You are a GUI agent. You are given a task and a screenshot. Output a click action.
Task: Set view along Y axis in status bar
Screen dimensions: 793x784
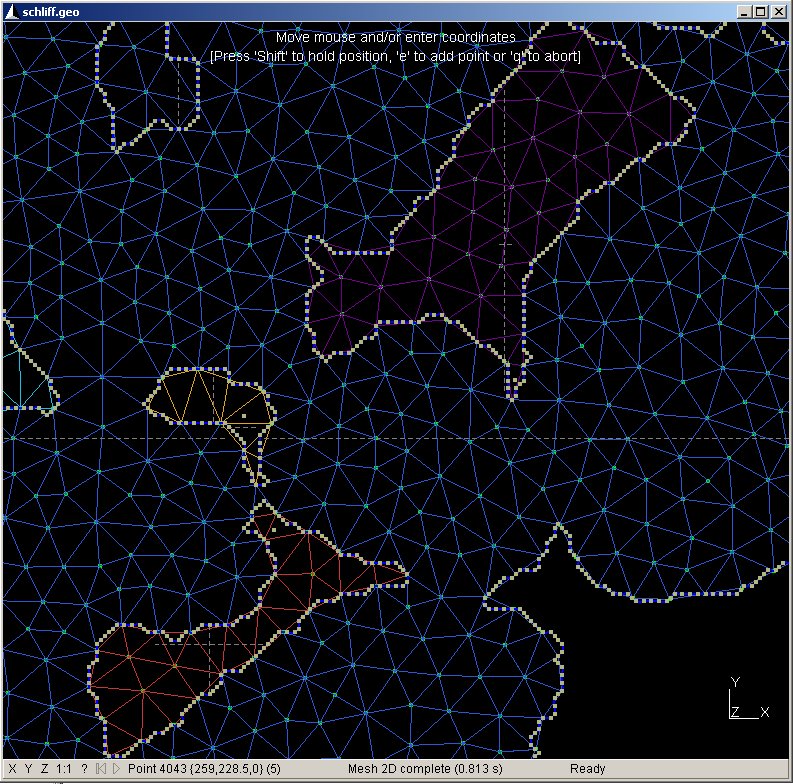28,769
